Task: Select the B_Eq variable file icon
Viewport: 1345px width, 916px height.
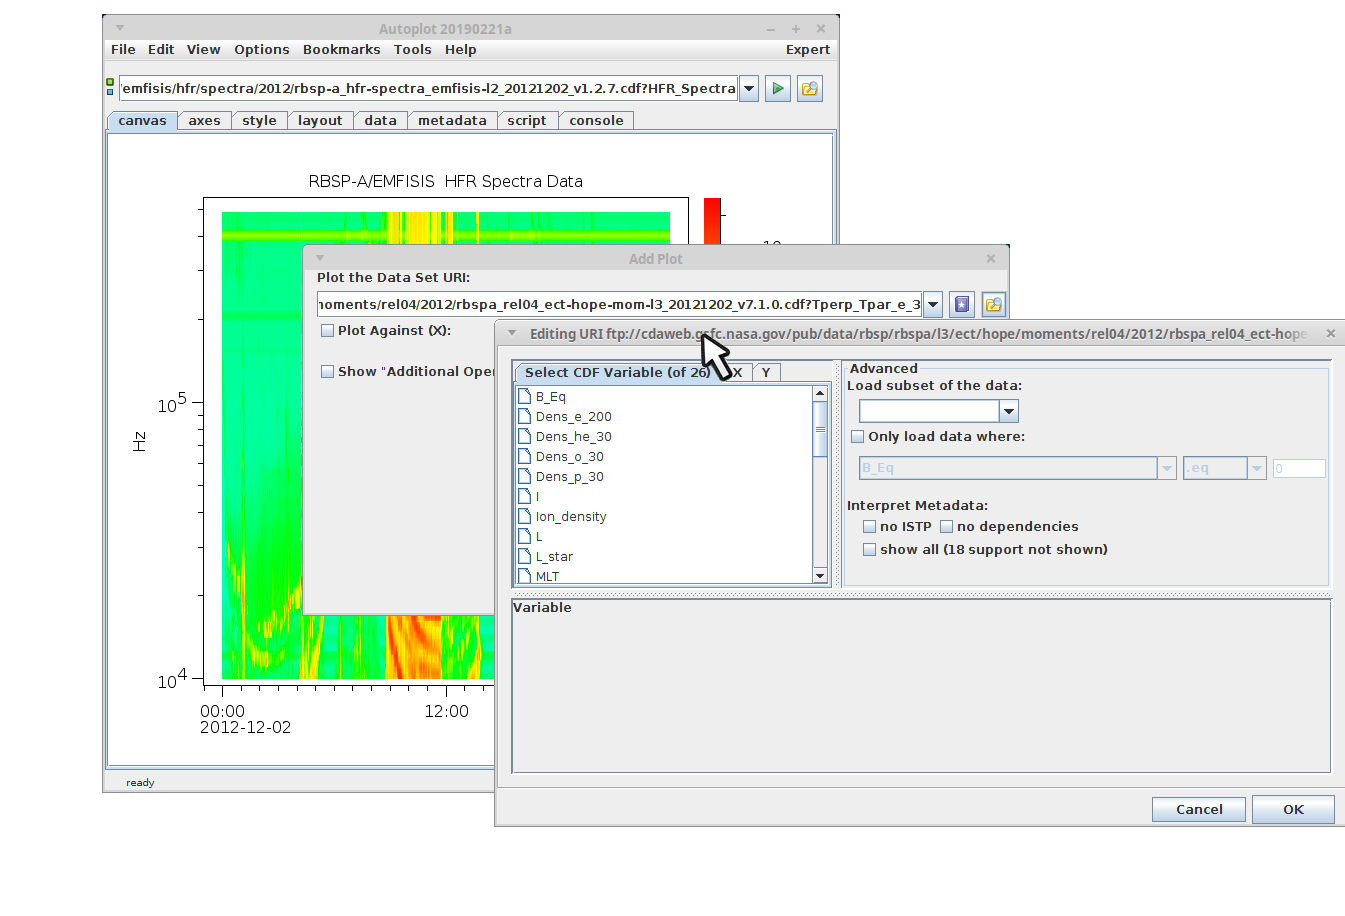Action: pos(524,397)
